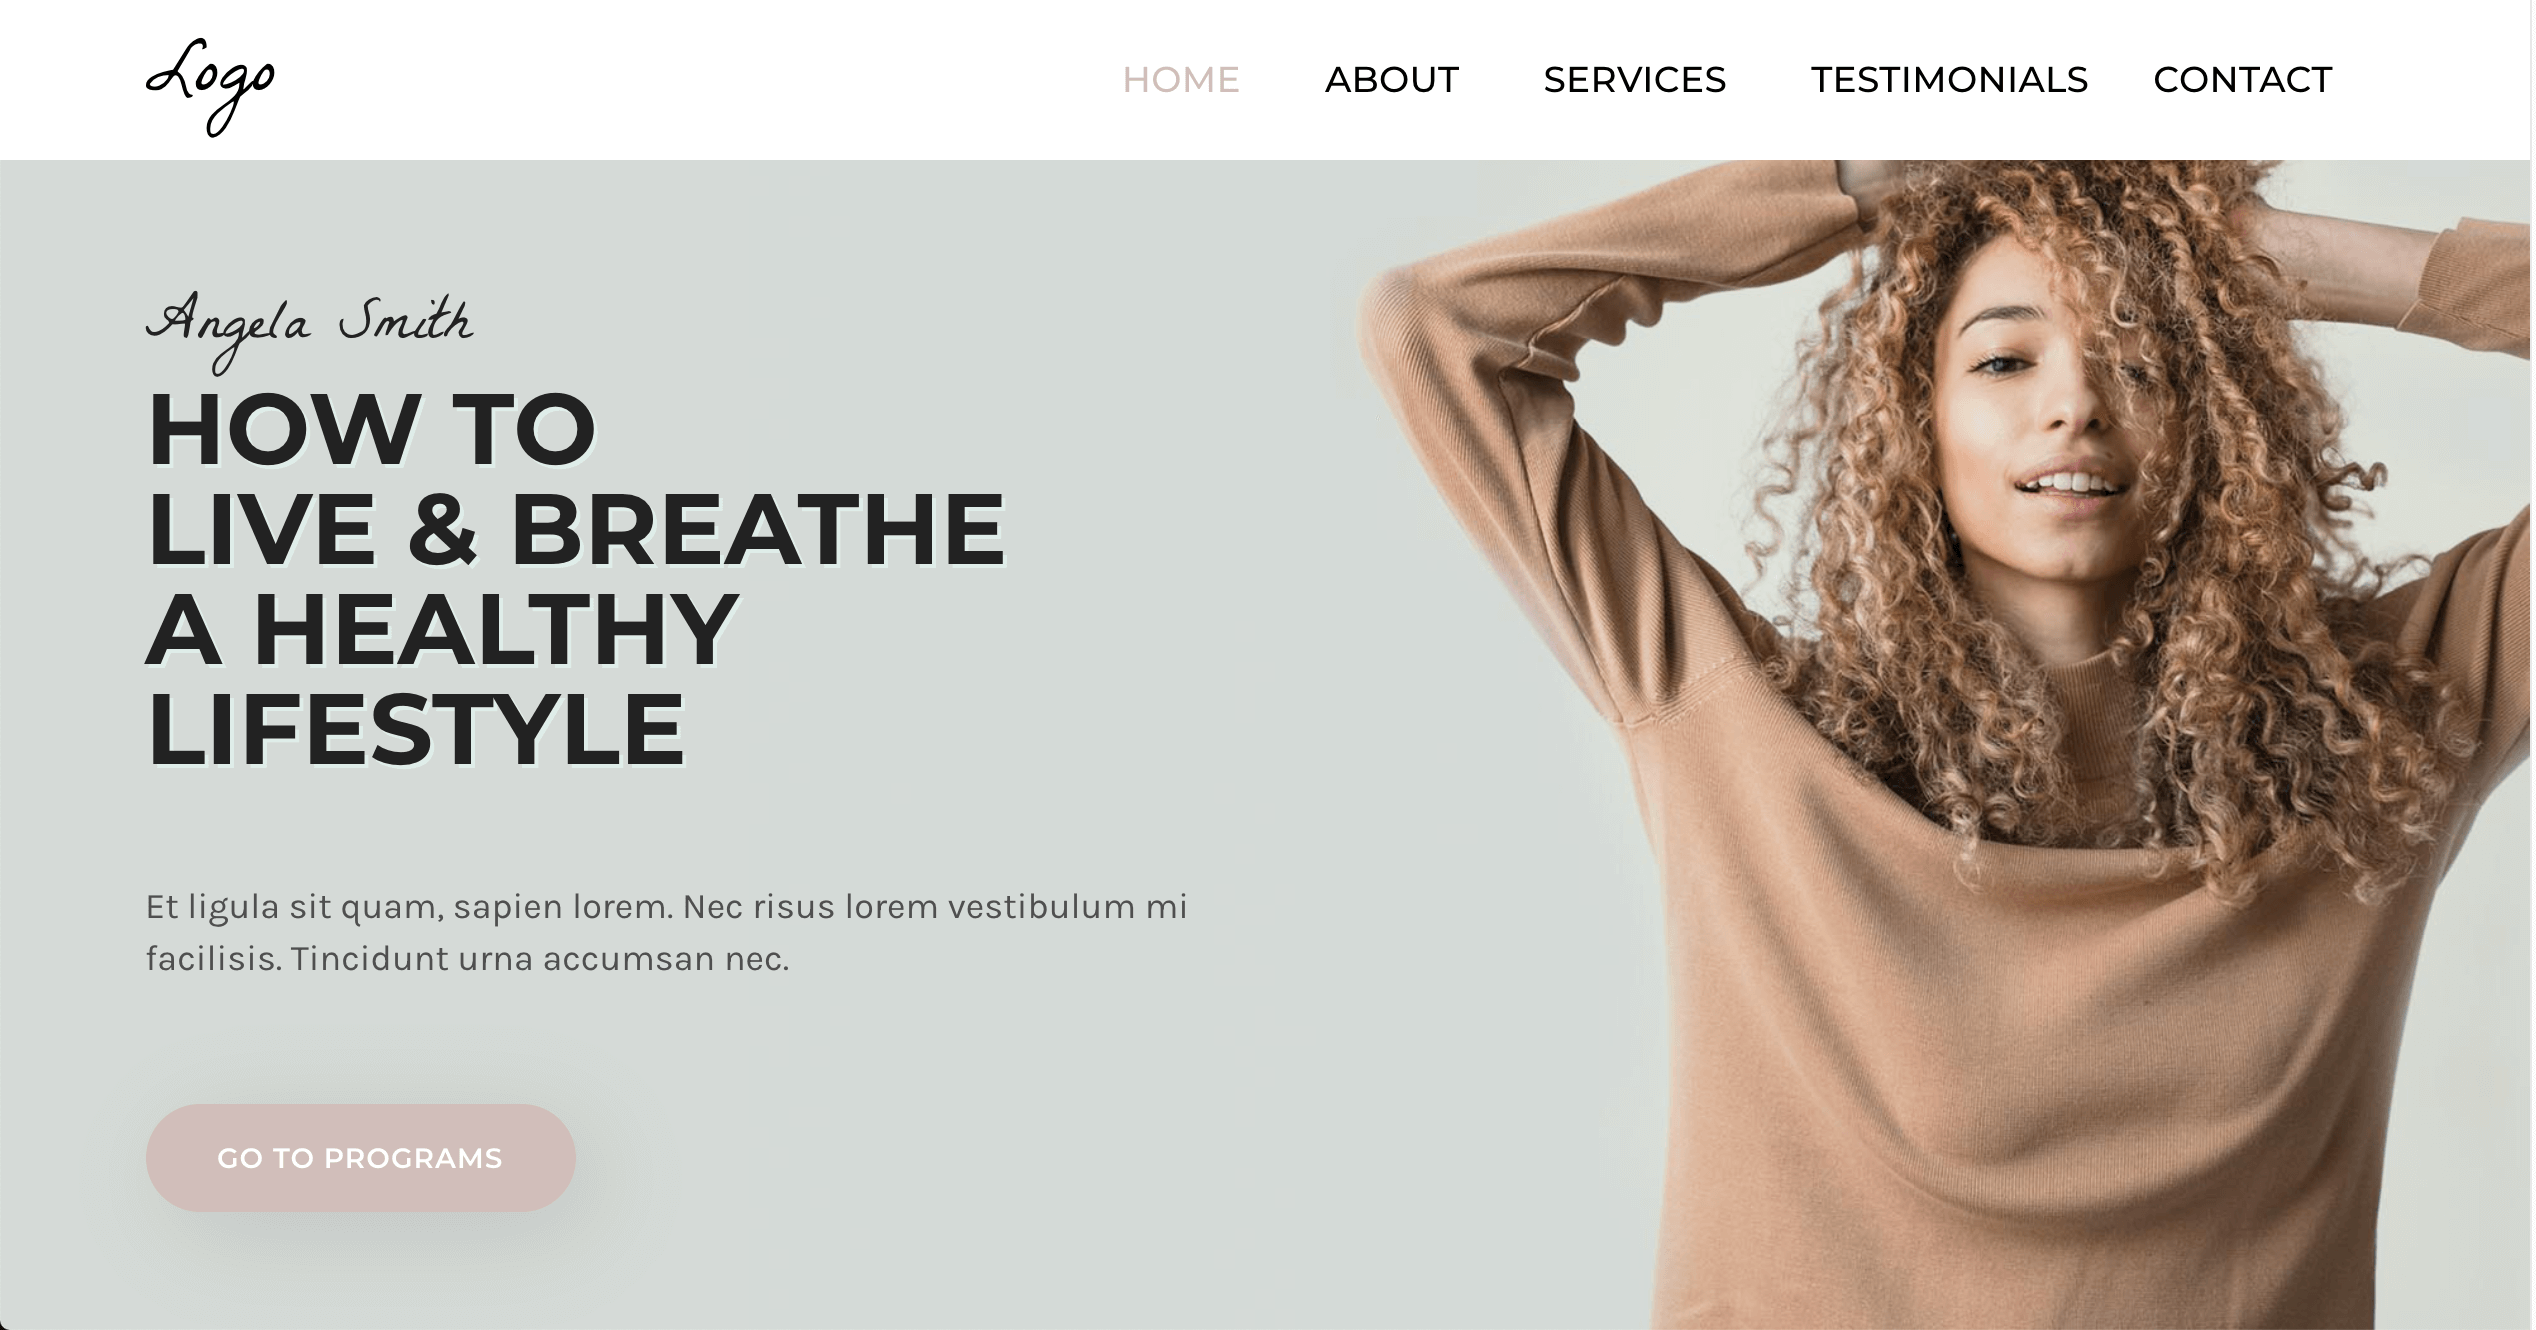Click the paragraph line starting "Et ligula sit quam"
Screen dimensions: 2536x1330
pos(667,907)
